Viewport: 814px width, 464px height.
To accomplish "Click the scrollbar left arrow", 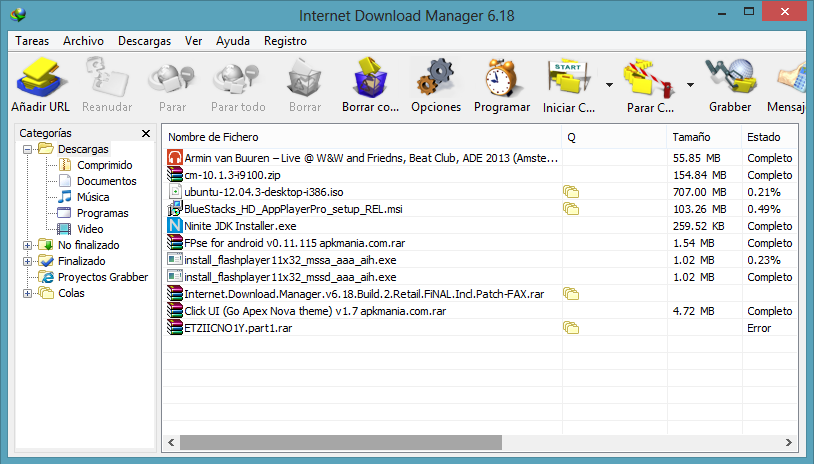I will click(171, 442).
